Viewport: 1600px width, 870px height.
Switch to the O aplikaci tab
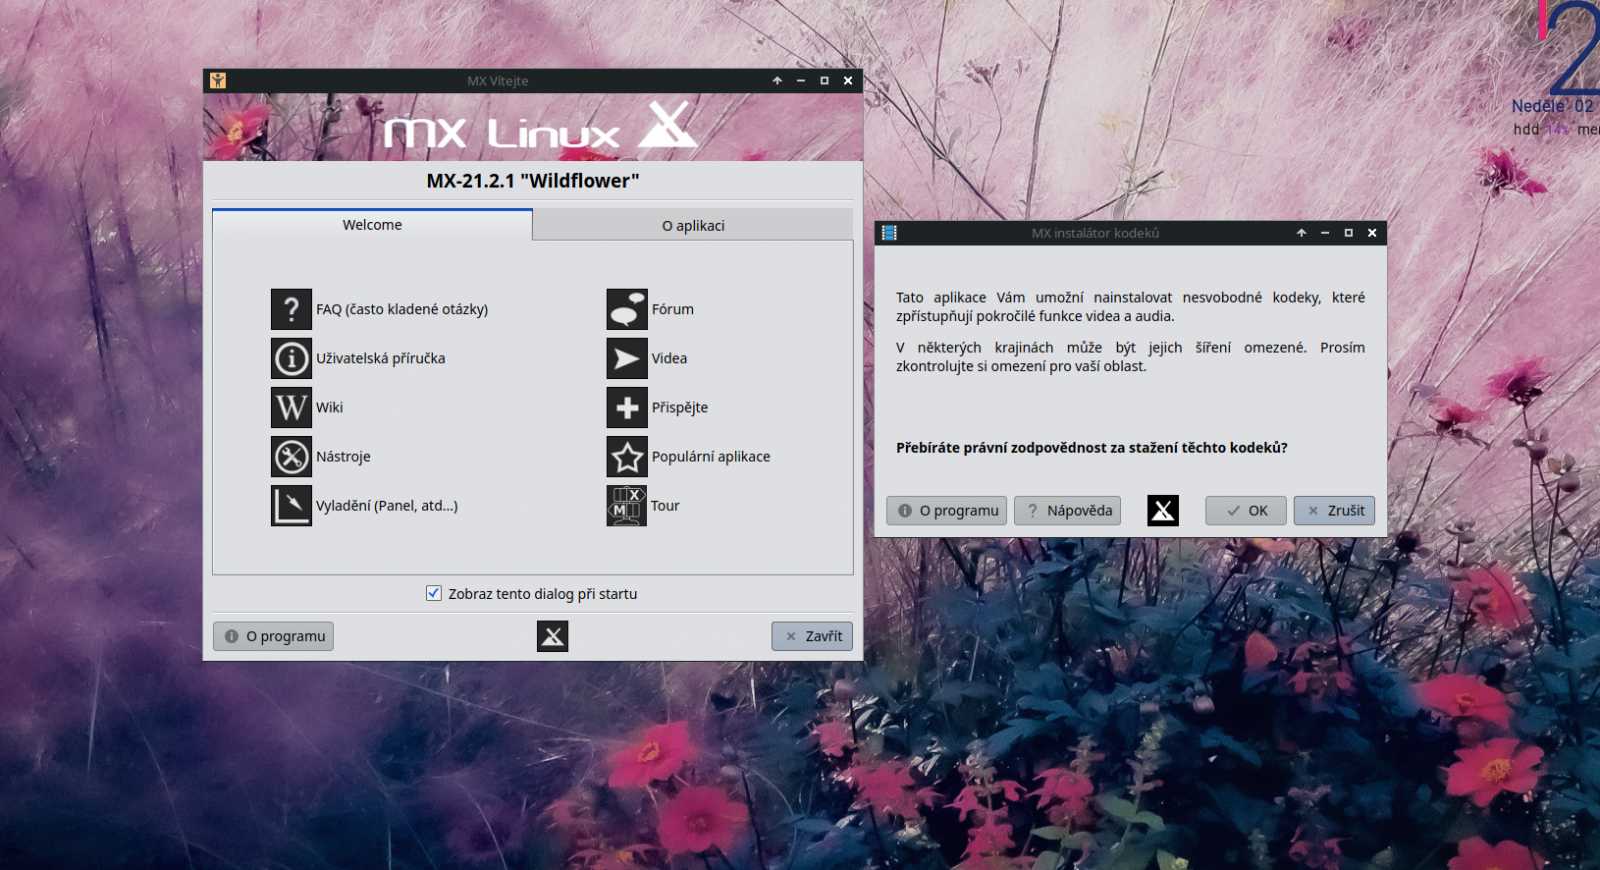pyautogui.click(x=693, y=226)
